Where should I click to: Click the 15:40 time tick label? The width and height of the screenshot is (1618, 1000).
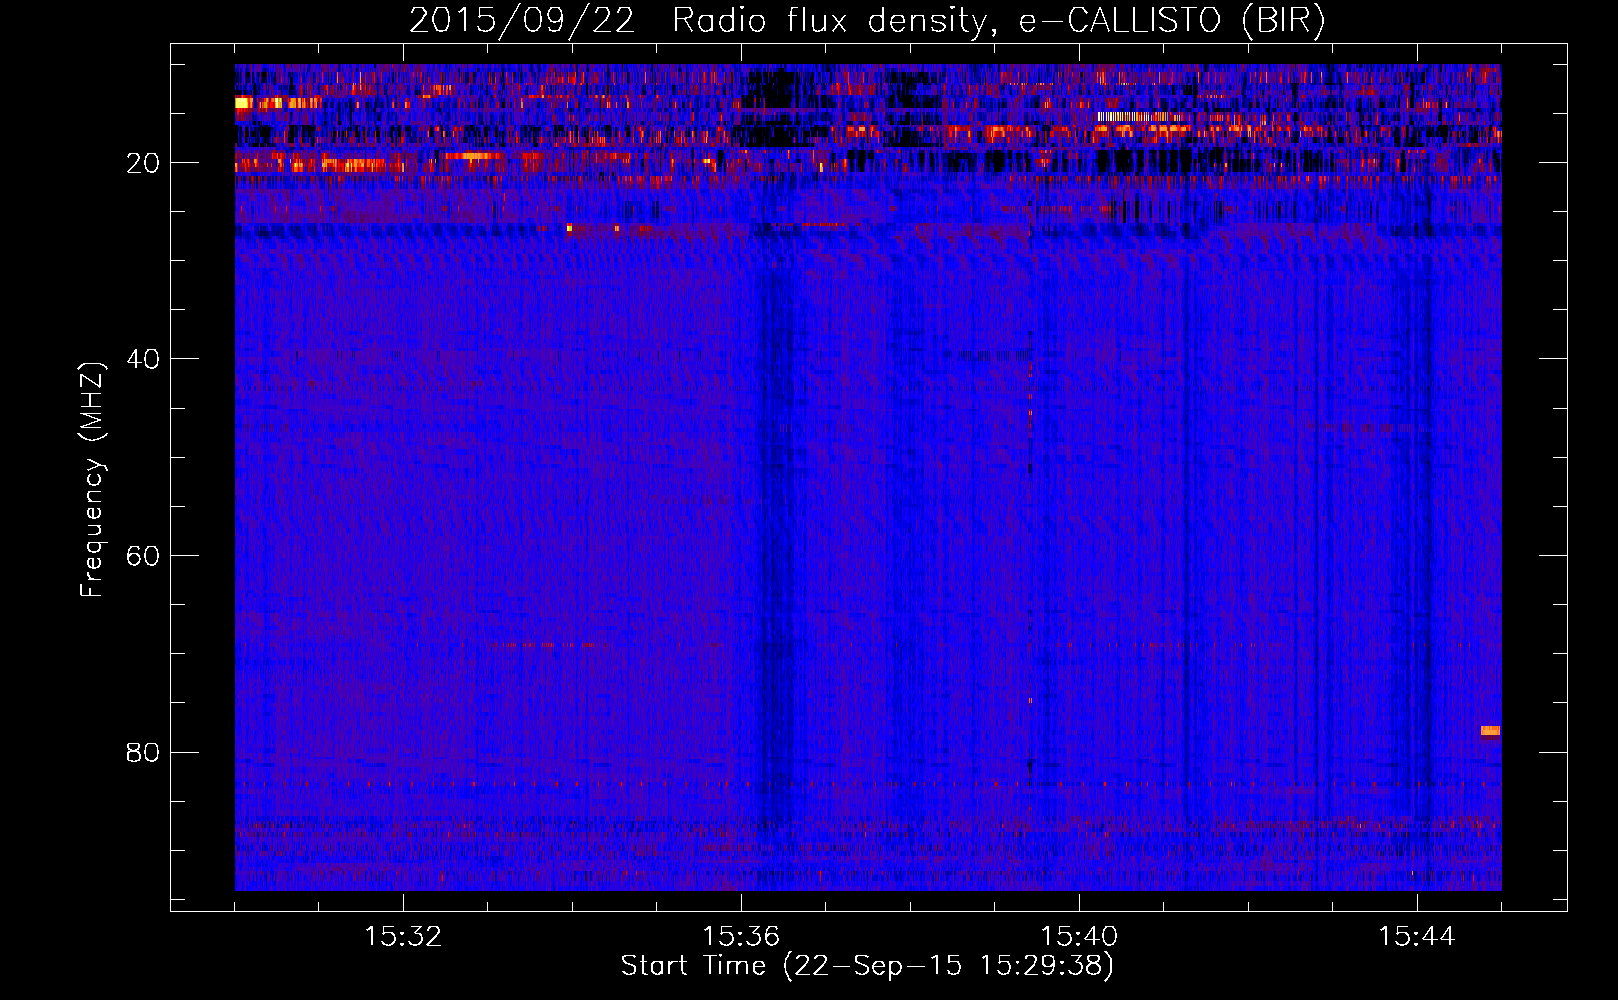tap(1079, 937)
